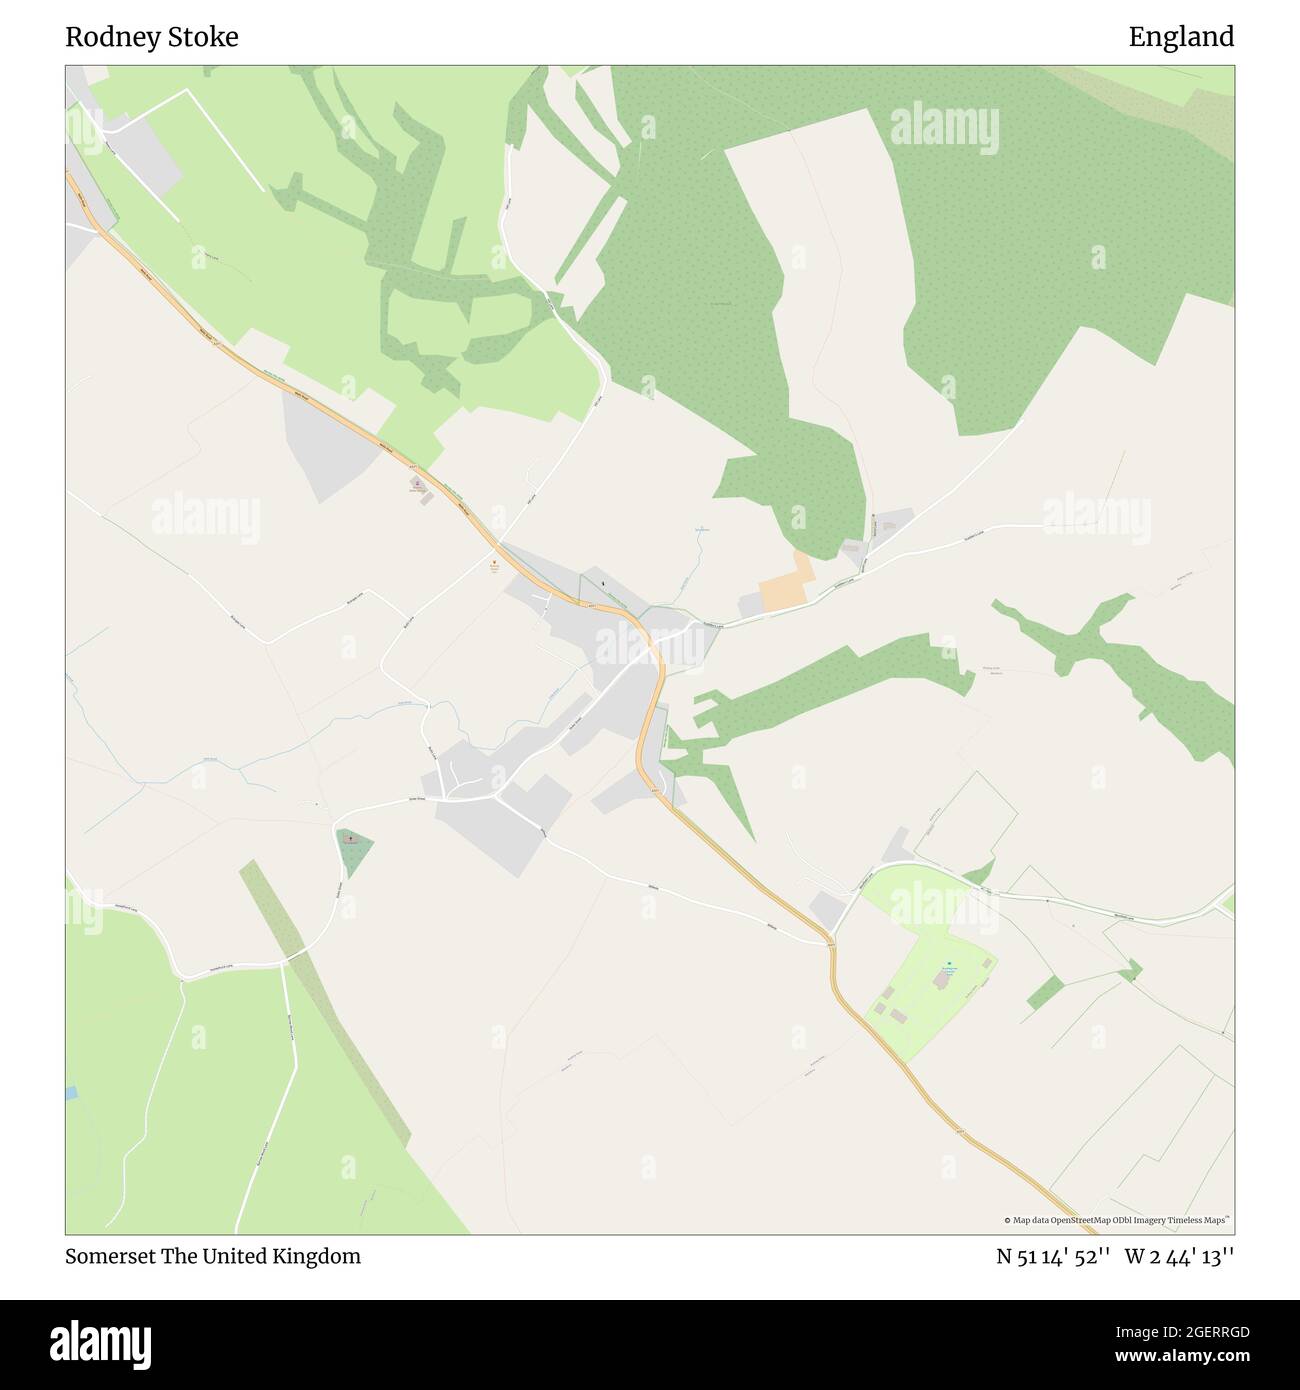Select the teal marker in the light-green grounds
The height and width of the screenshot is (1390, 1300).
click(x=949, y=964)
